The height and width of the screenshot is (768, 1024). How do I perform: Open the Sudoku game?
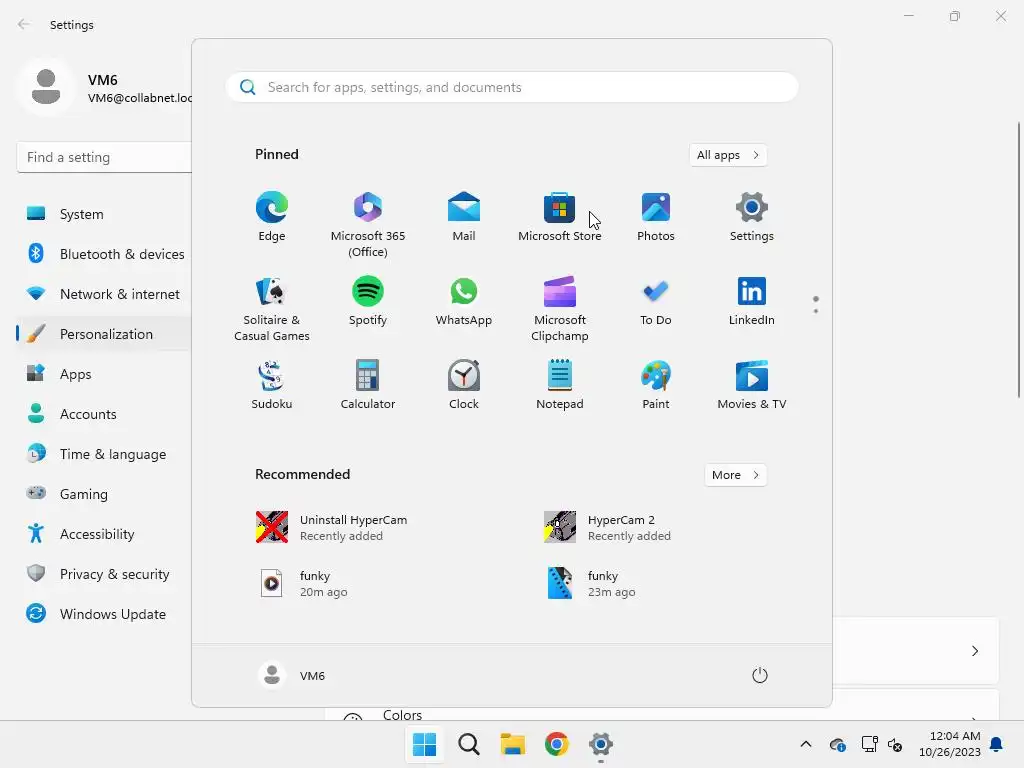[x=272, y=385]
